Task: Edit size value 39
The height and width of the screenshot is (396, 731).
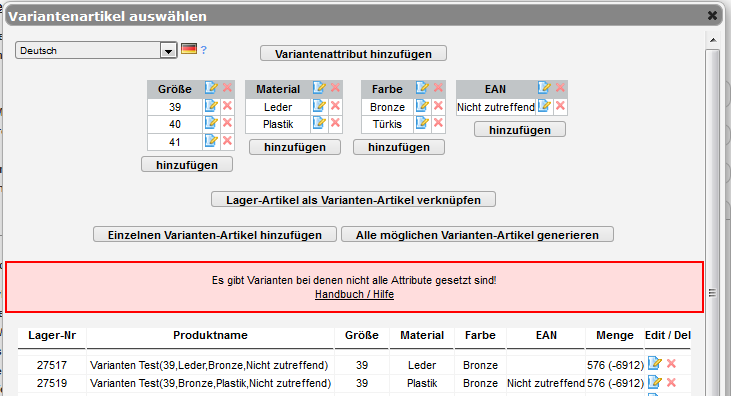Action: [211, 106]
